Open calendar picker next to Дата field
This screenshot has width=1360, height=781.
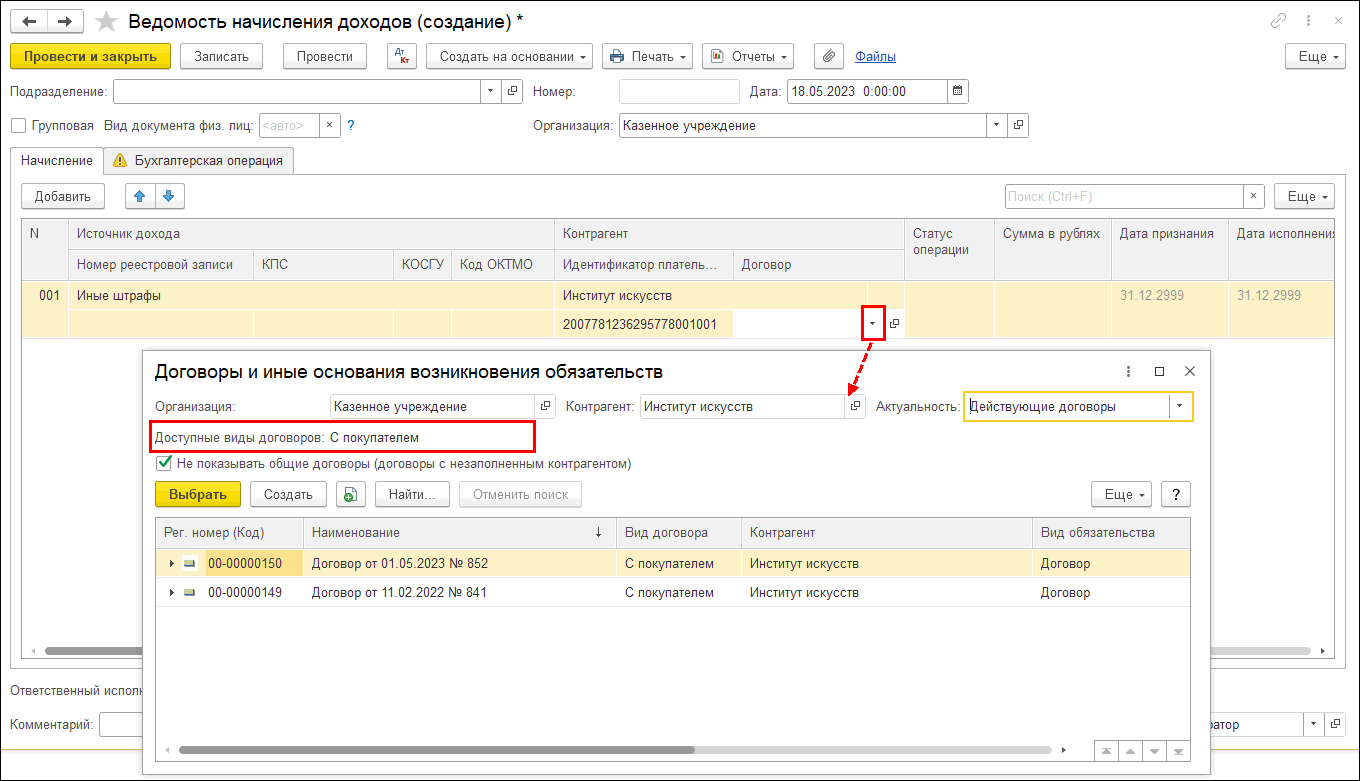[x=958, y=91]
